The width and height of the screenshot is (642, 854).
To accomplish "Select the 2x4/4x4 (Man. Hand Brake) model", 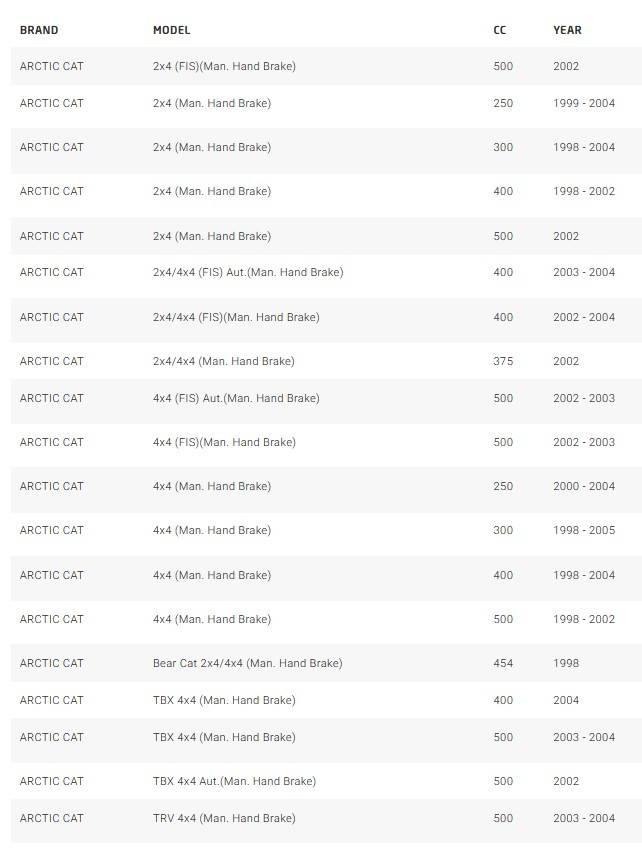I will point(223,361).
